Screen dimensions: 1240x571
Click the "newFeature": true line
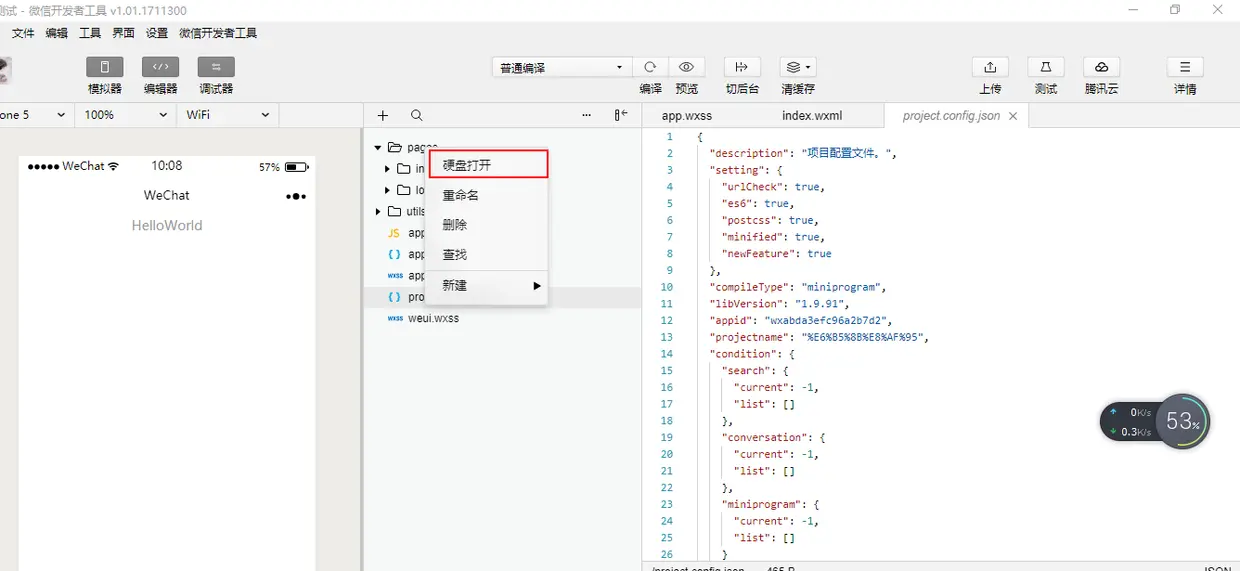[x=776, y=253]
